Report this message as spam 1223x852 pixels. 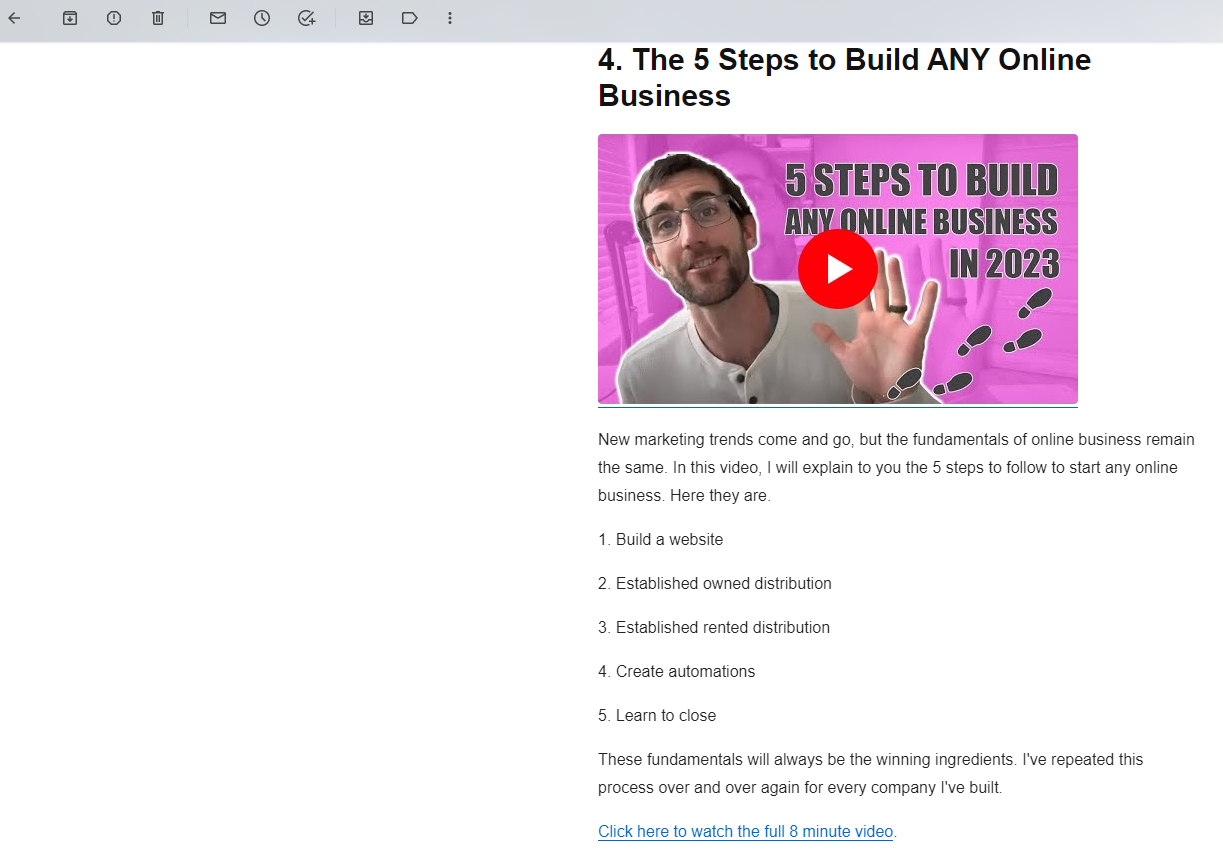114,18
